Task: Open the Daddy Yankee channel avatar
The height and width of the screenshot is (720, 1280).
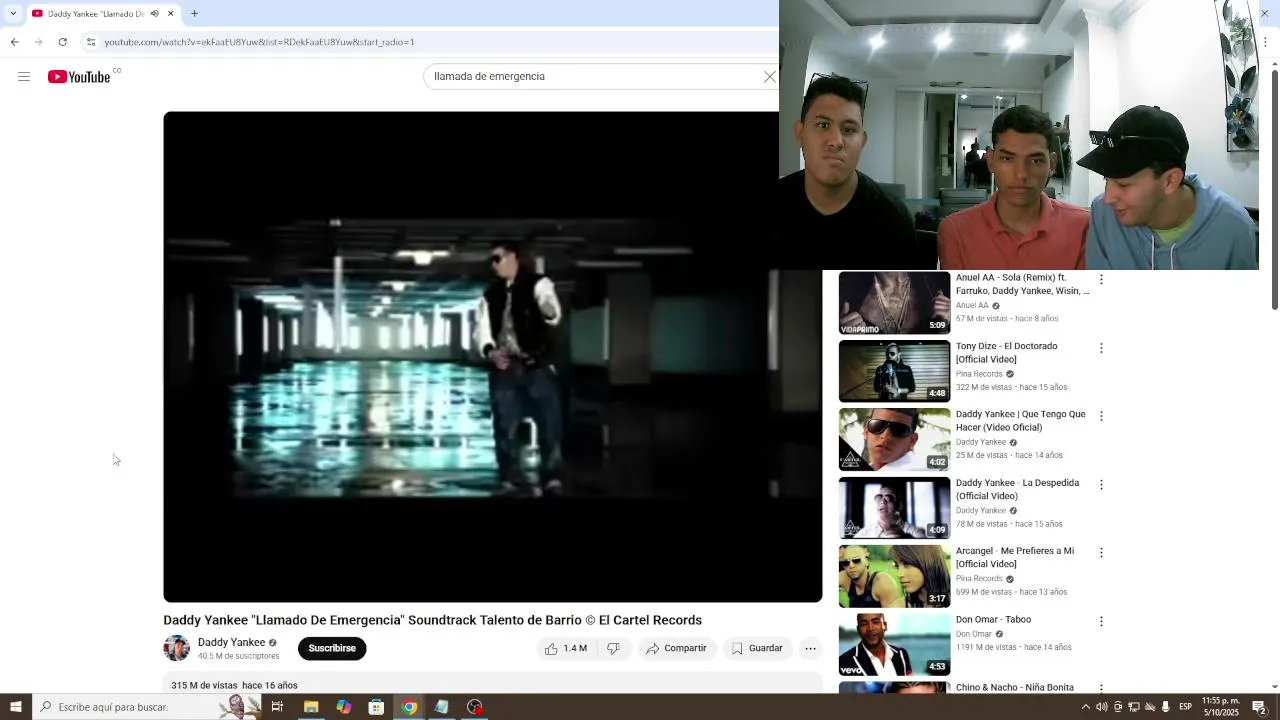Action: pyautogui.click(x=177, y=648)
